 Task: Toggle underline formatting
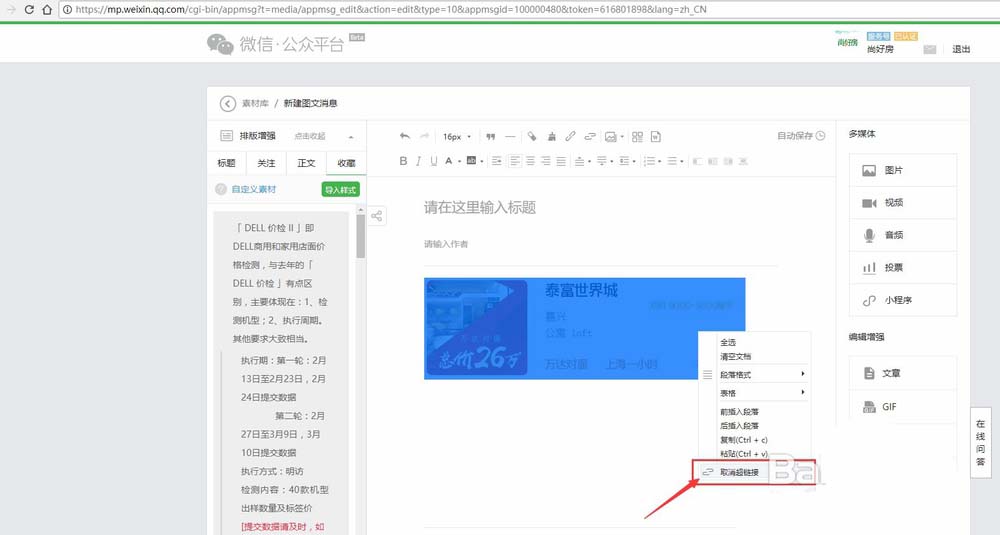coord(434,161)
